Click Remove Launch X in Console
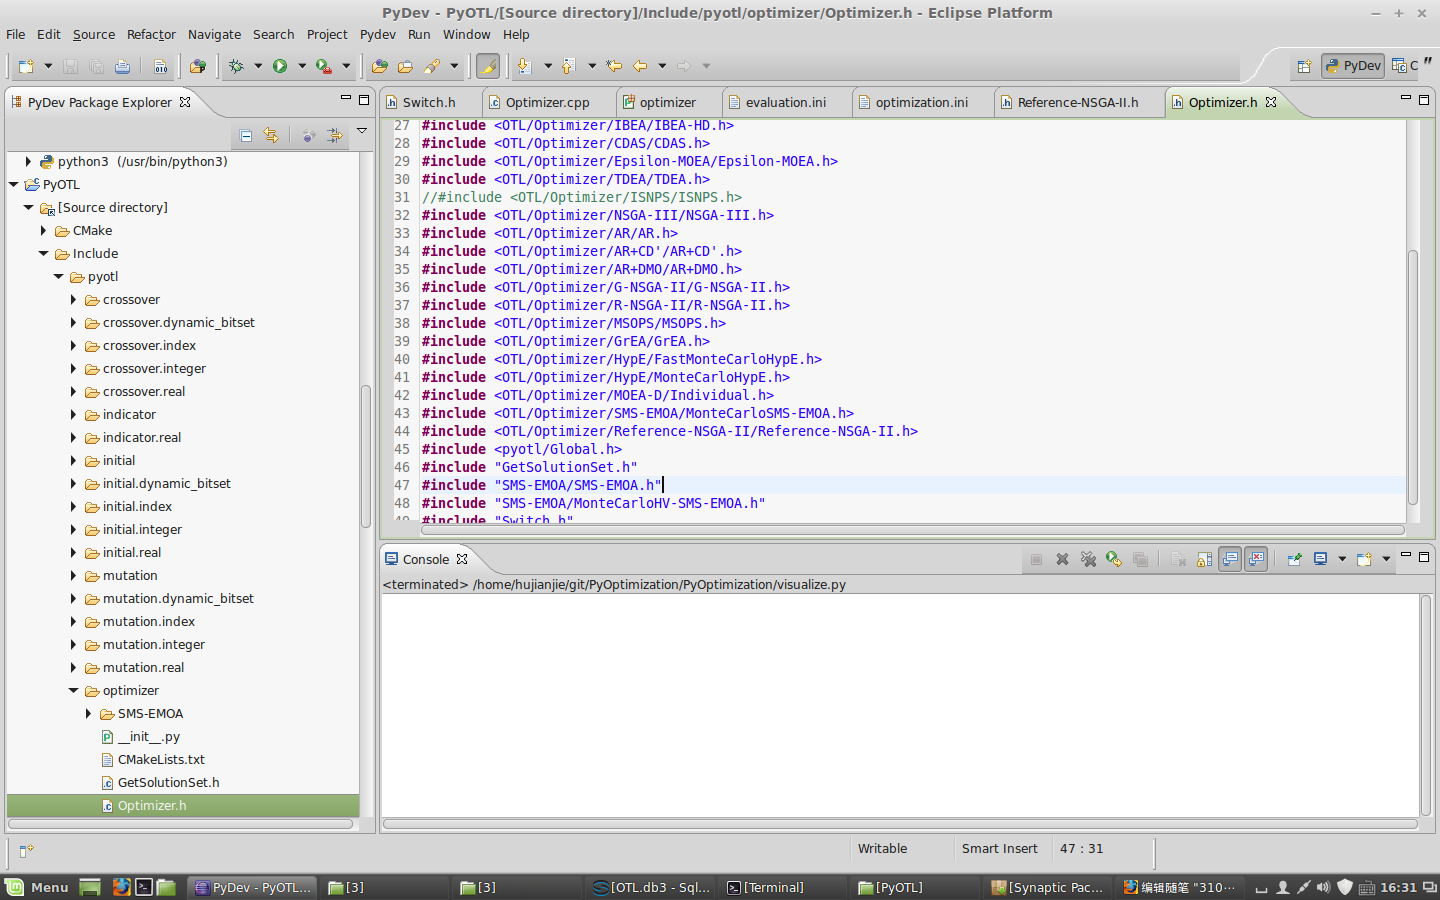This screenshot has height=900, width=1440. click(x=1062, y=559)
